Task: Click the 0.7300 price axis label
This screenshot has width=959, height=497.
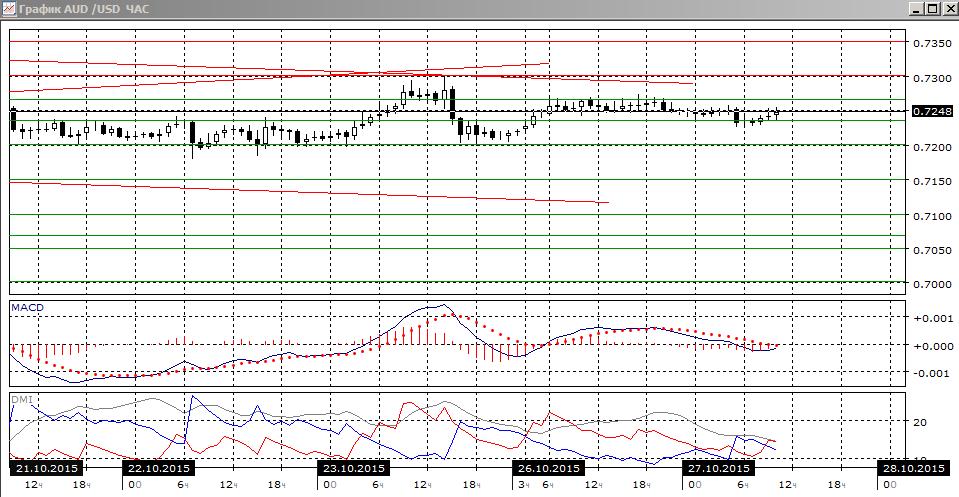Action: [932, 78]
